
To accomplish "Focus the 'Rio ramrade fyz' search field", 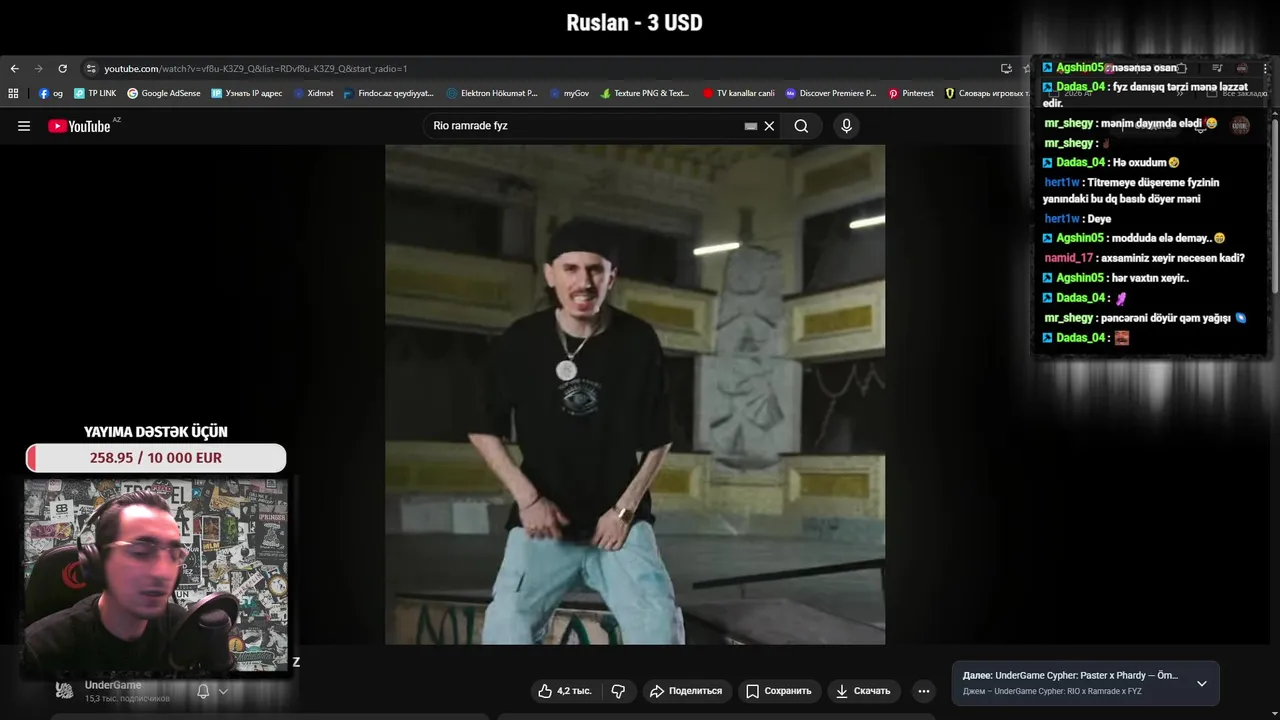I will [x=585, y=126].
